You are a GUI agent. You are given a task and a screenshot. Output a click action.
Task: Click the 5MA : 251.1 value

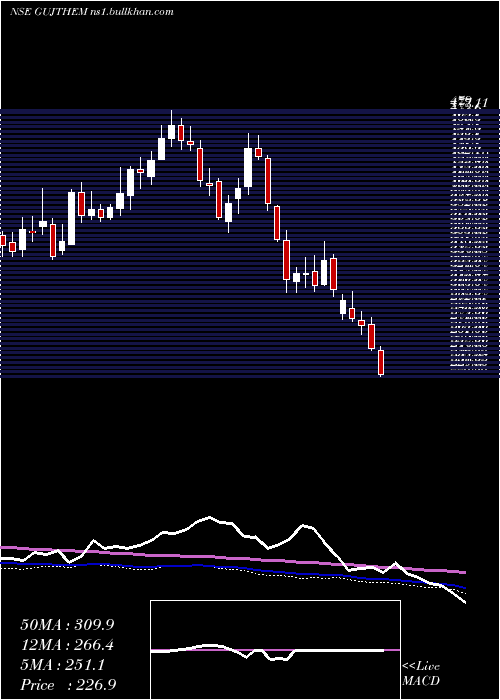click(x=62, y=665)
